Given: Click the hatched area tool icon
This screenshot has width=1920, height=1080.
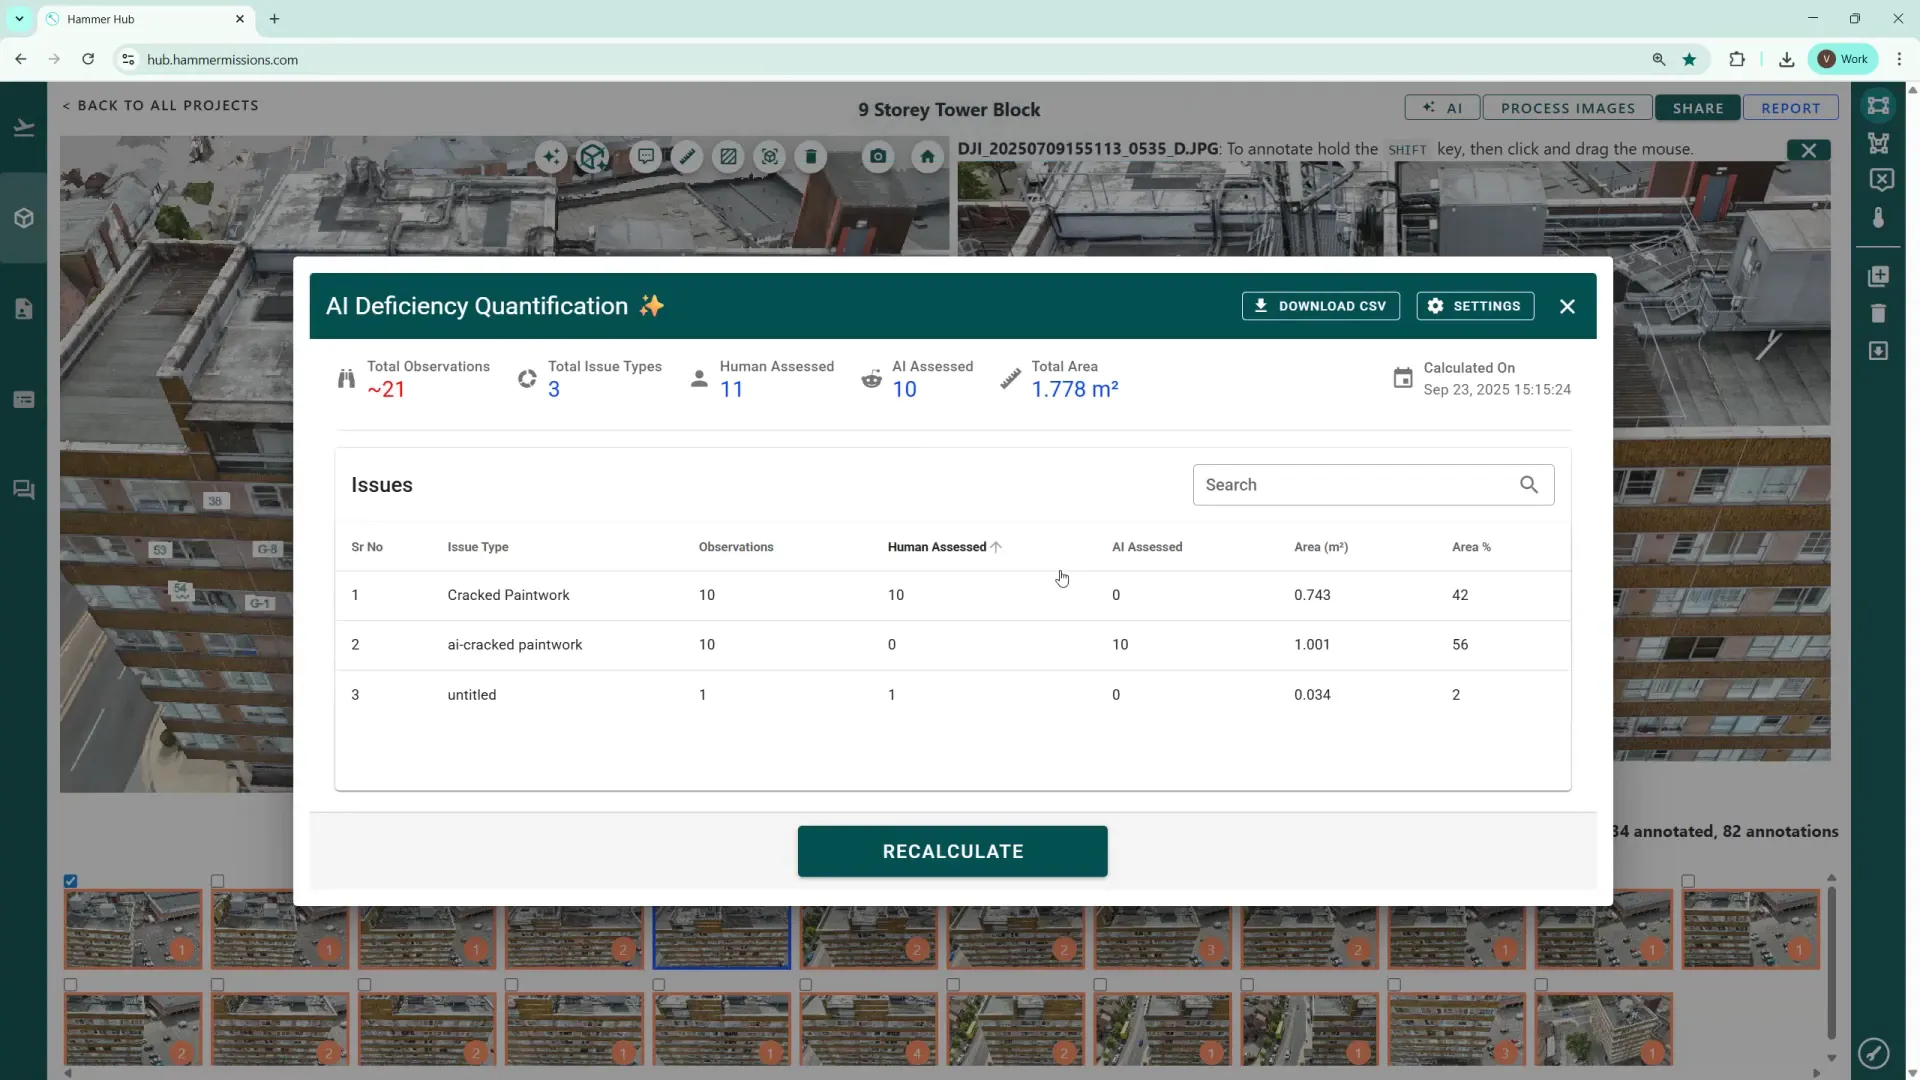Looking at the screenshot, I should [728, 157].
